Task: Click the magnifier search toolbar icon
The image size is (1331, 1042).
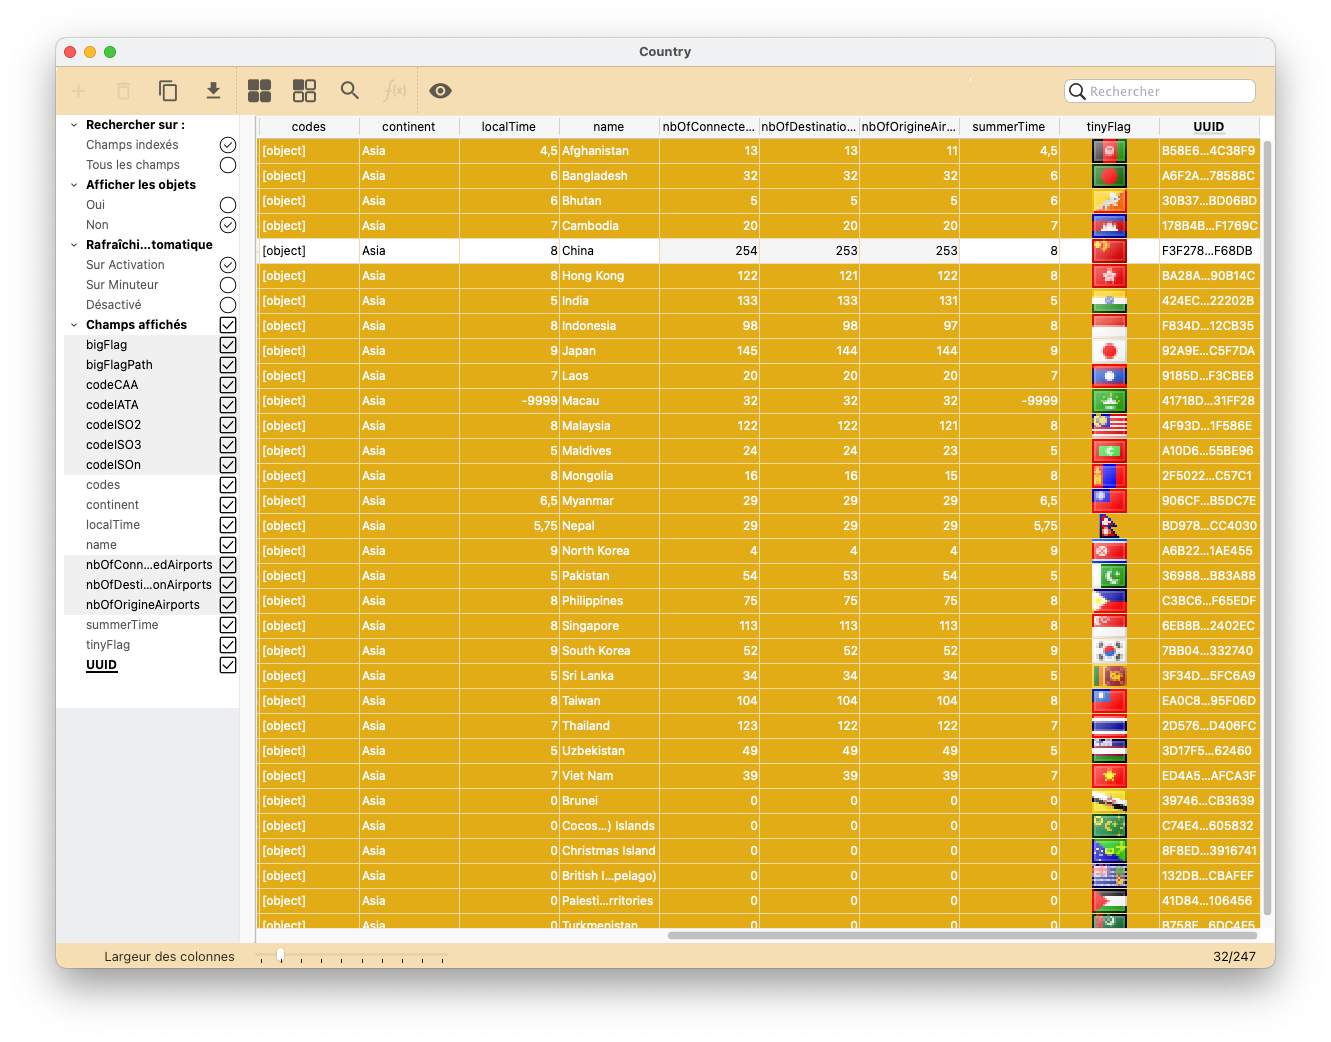Action: point(349,91)
